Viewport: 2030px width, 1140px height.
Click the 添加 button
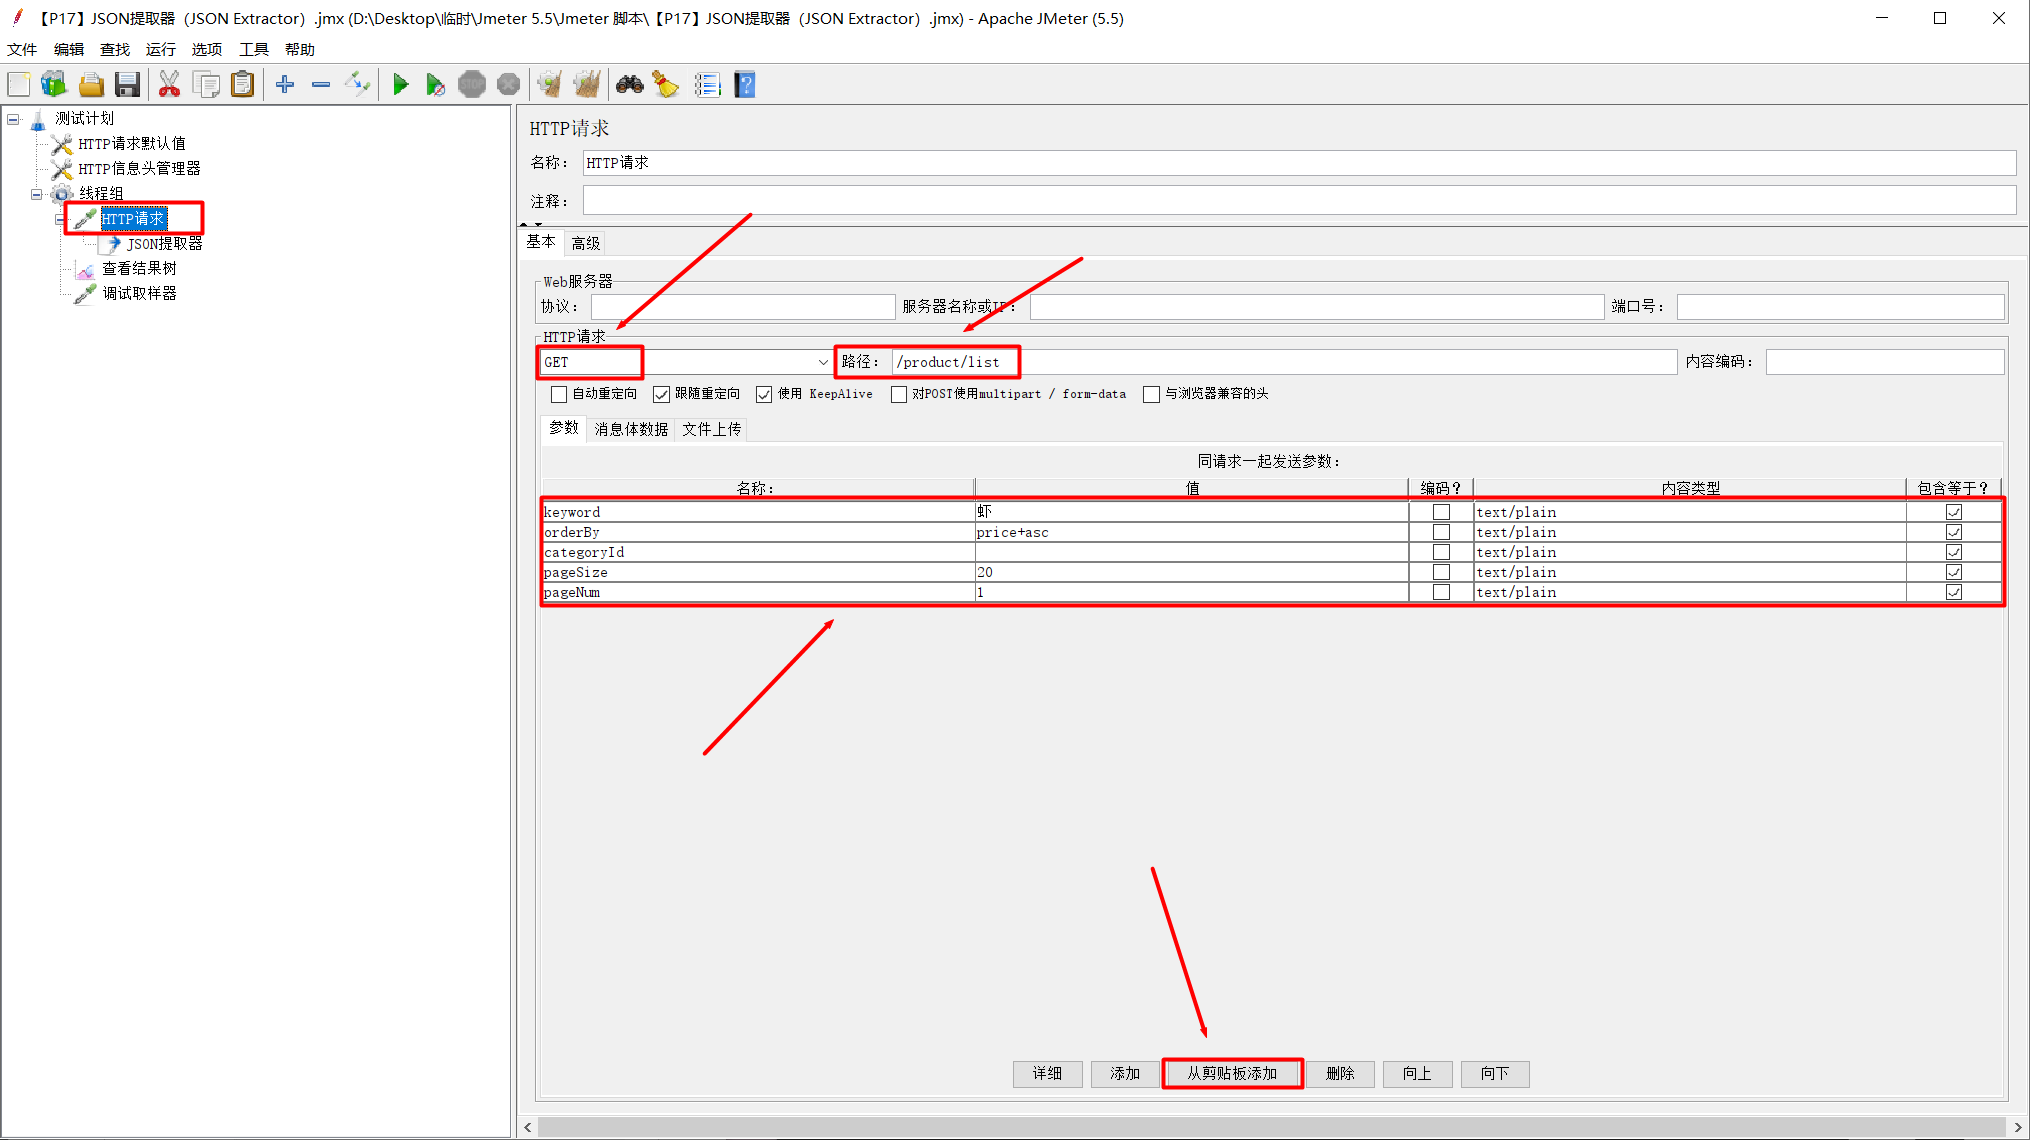tap(1125, 1074)
